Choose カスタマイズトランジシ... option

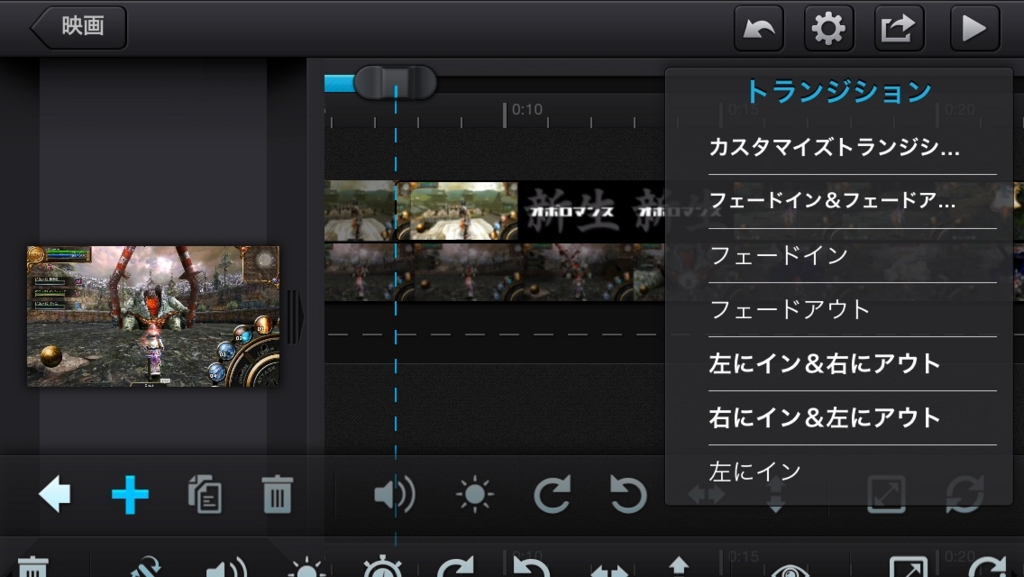(835, 147)
